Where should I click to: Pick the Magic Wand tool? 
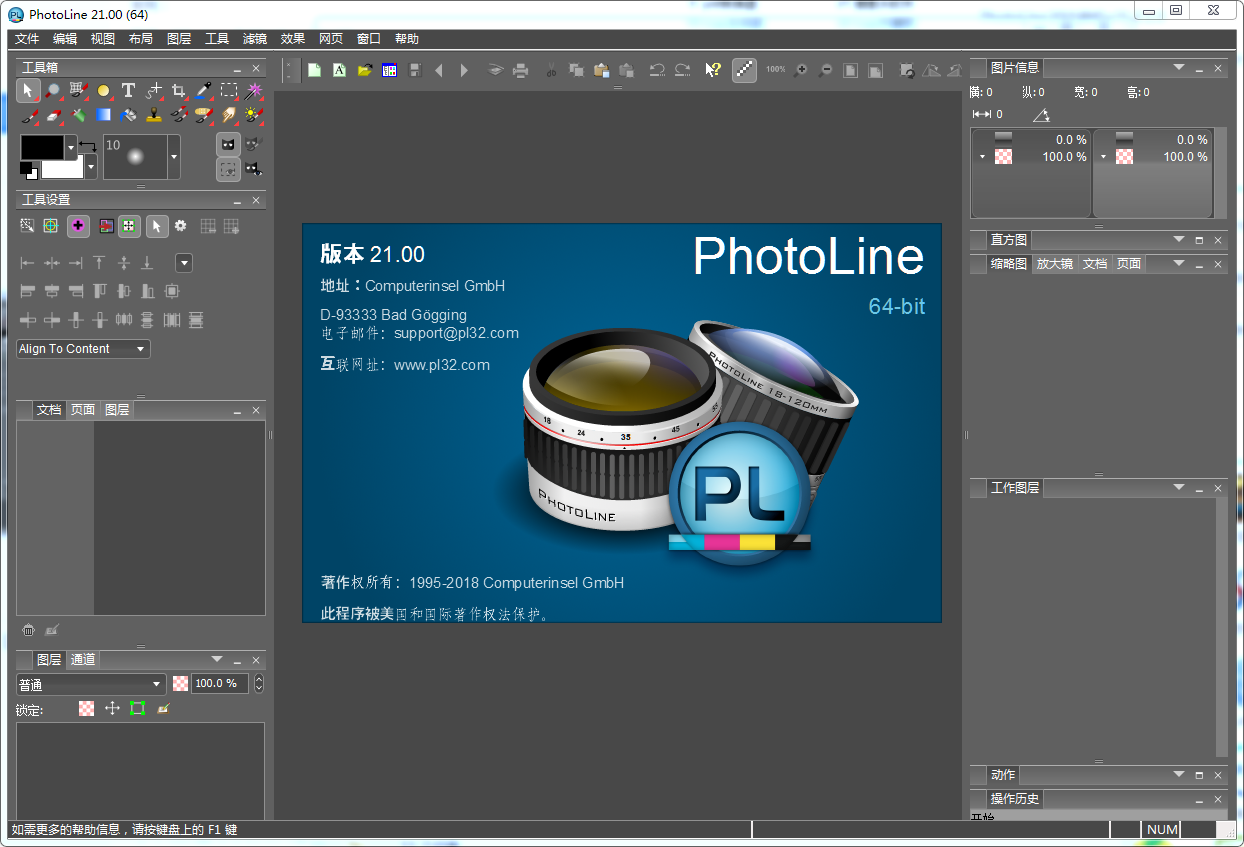254,91
